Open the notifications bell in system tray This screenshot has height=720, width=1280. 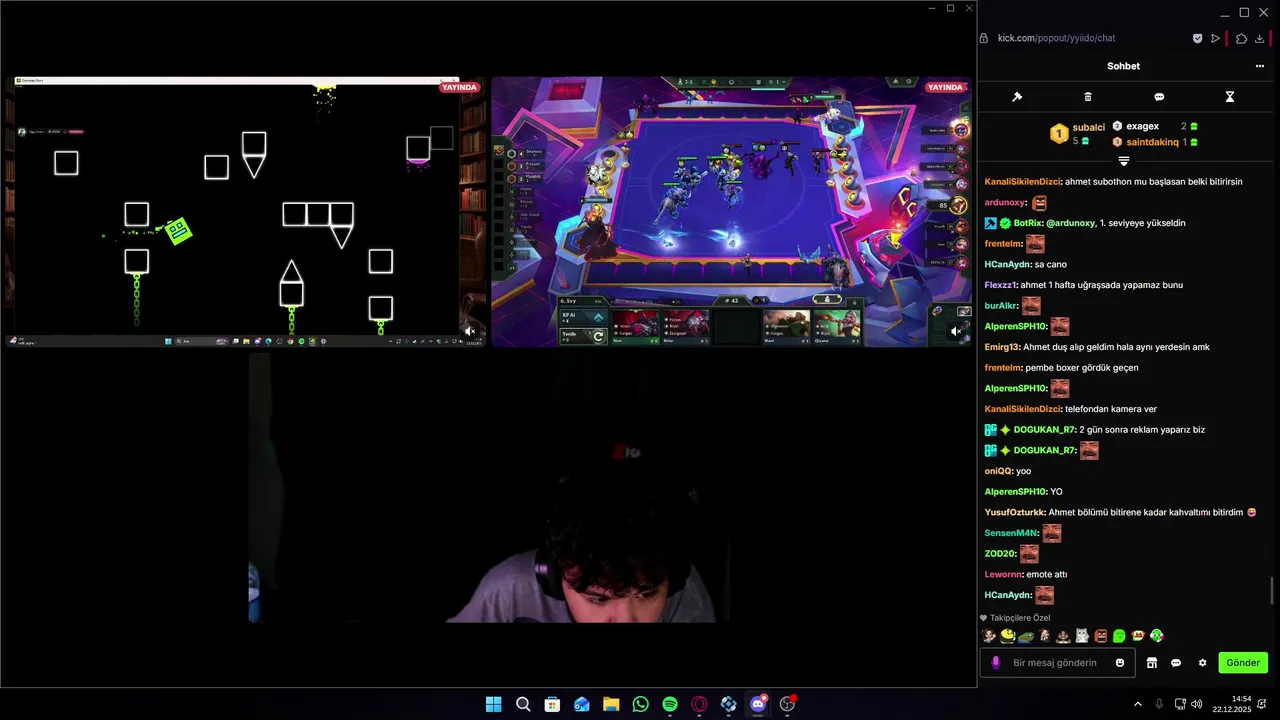pyautogui.click(x=1263, y=704)
